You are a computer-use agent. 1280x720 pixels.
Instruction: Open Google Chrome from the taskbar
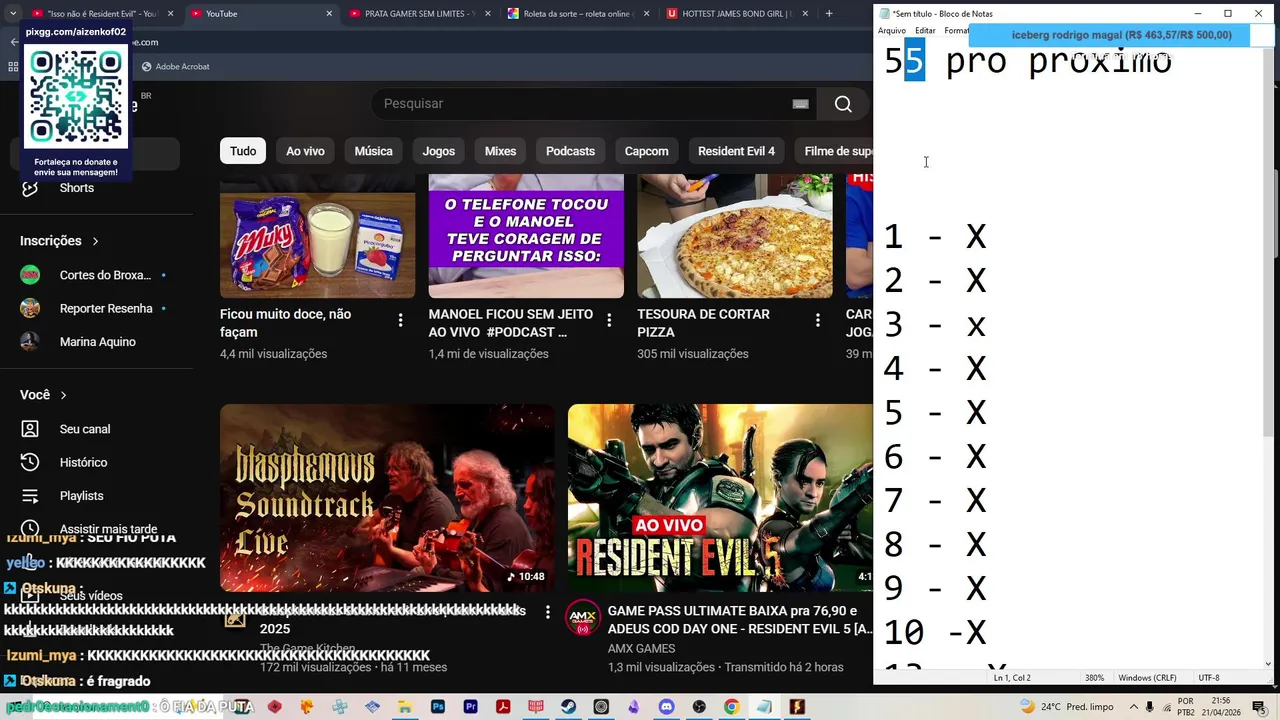[732, 706]
